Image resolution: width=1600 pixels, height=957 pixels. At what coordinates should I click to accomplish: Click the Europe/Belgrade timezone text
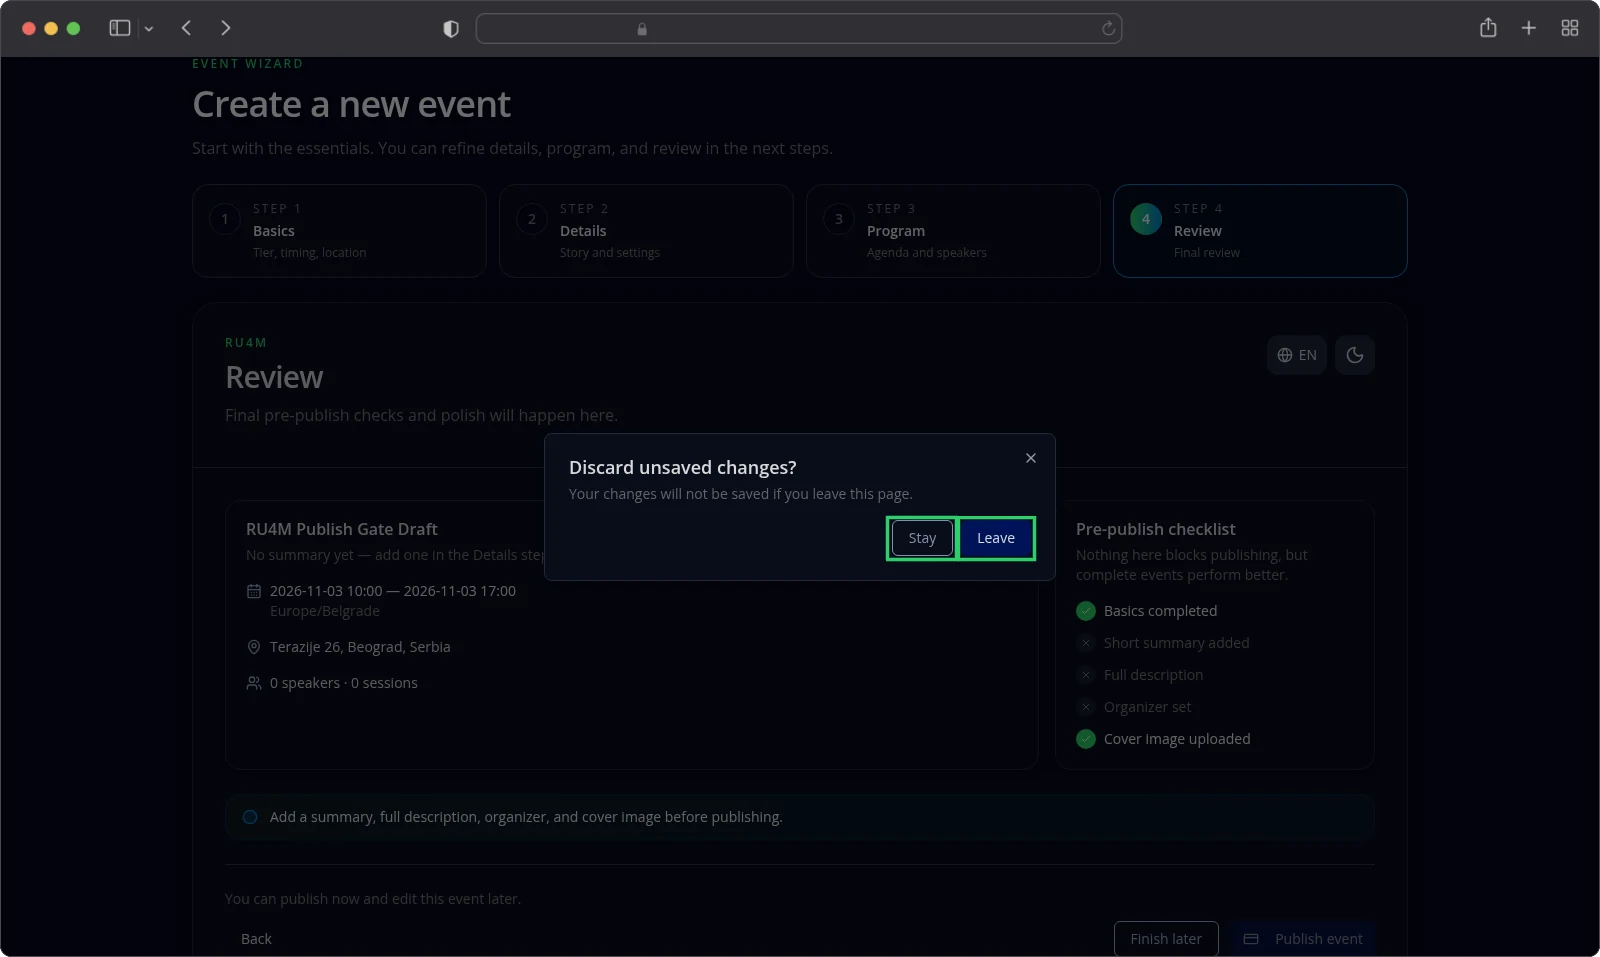[x=325, y=611]
